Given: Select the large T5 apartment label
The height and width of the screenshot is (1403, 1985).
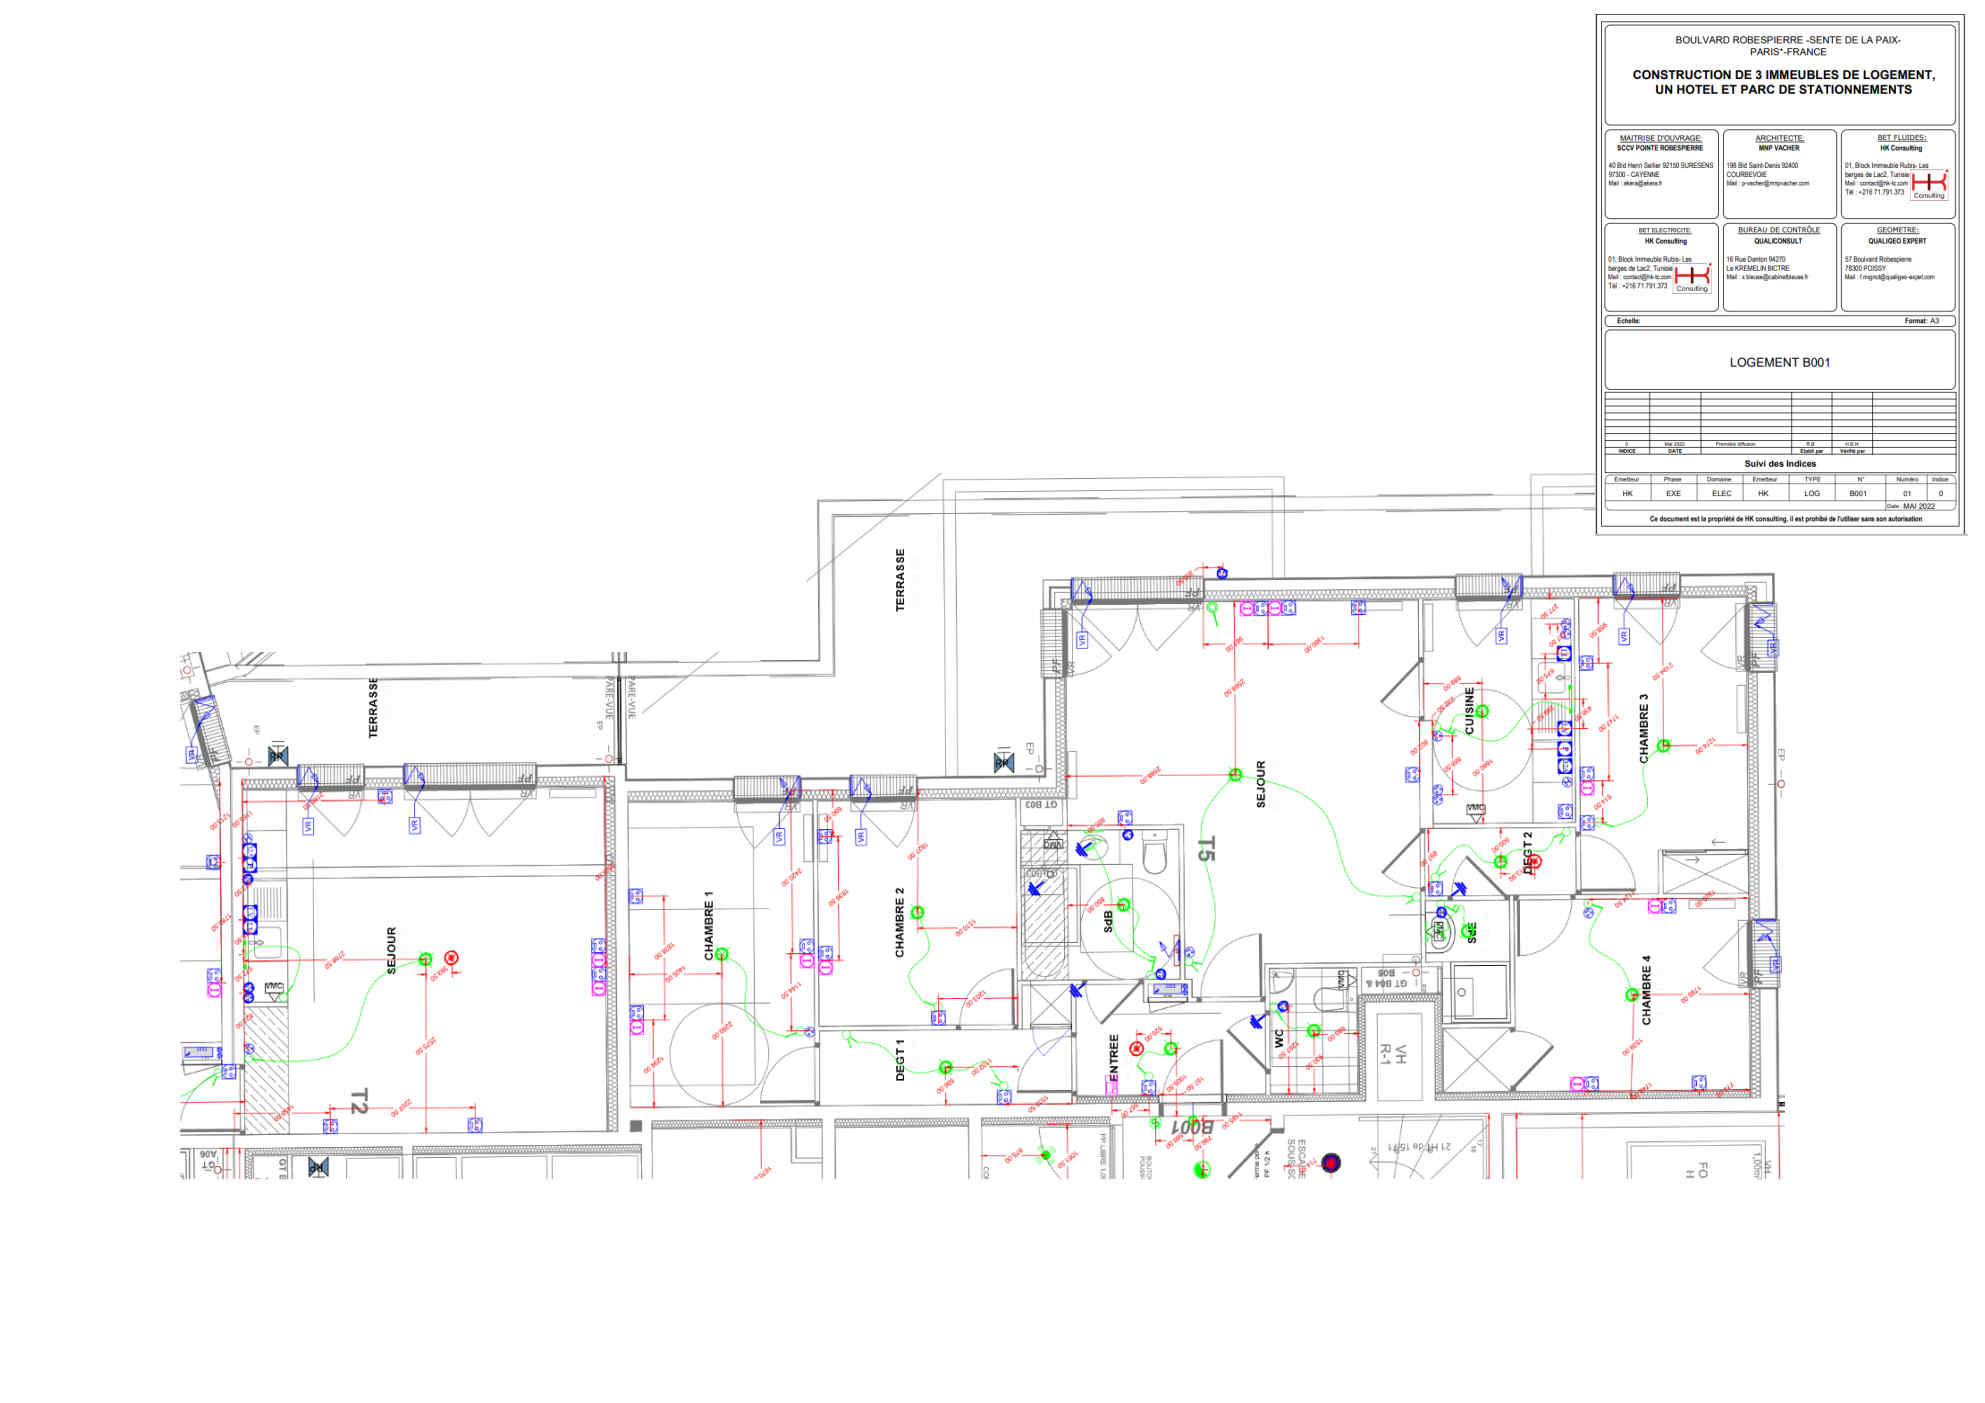Looking at the screenshot, I should pyautogui.click(x=1206, y=849).
